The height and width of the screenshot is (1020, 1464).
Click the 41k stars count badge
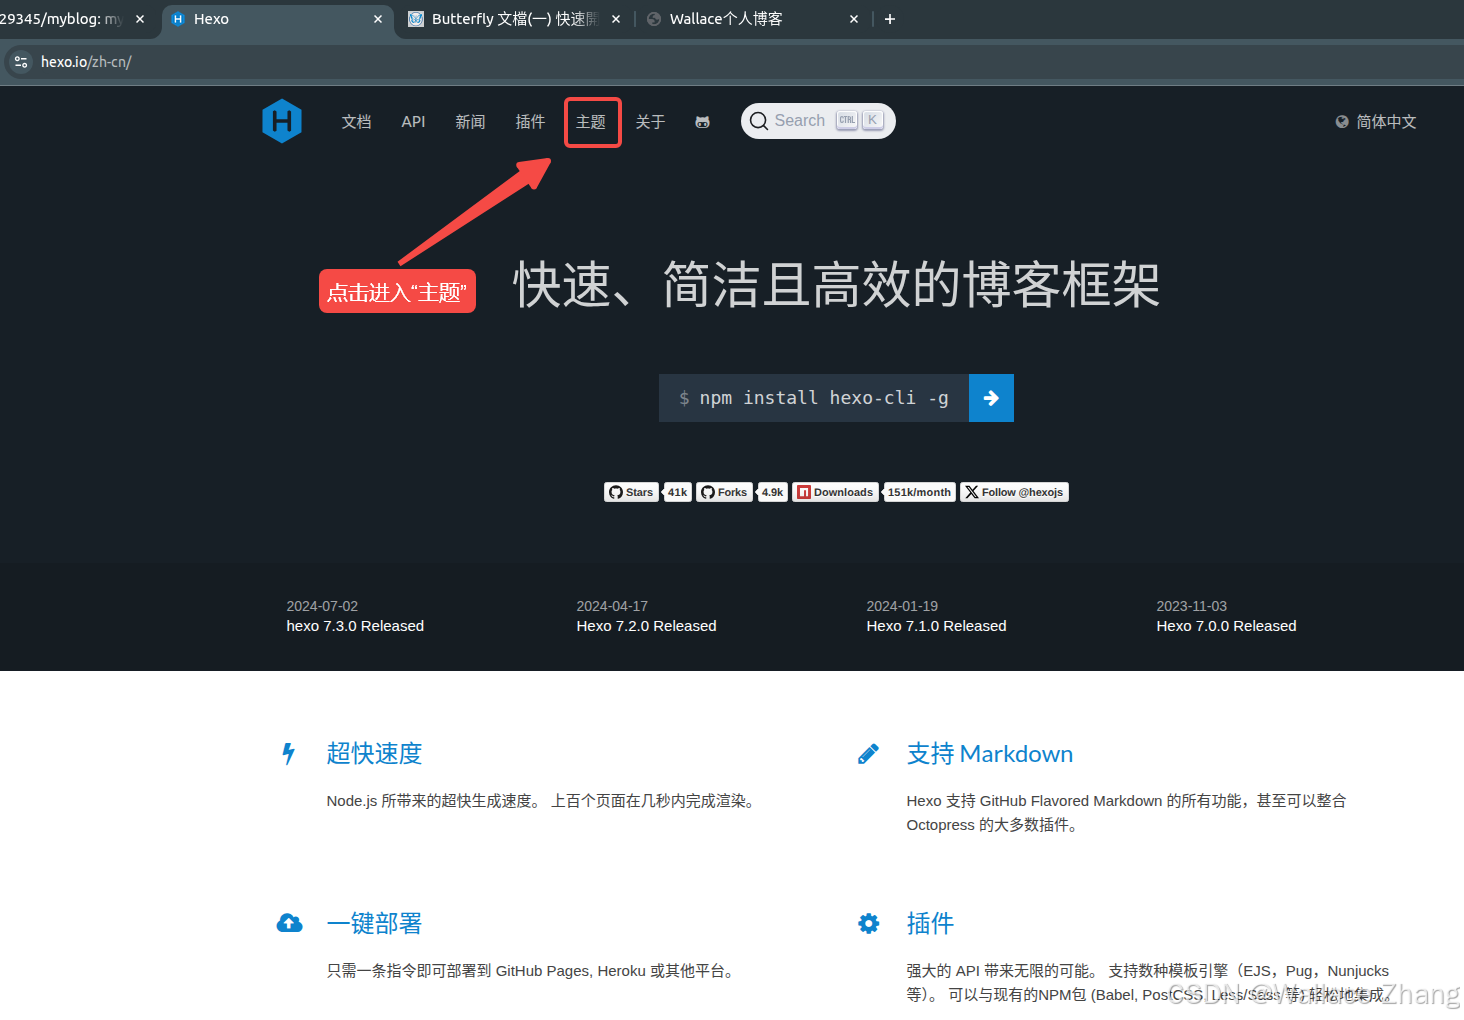point(677,492)
